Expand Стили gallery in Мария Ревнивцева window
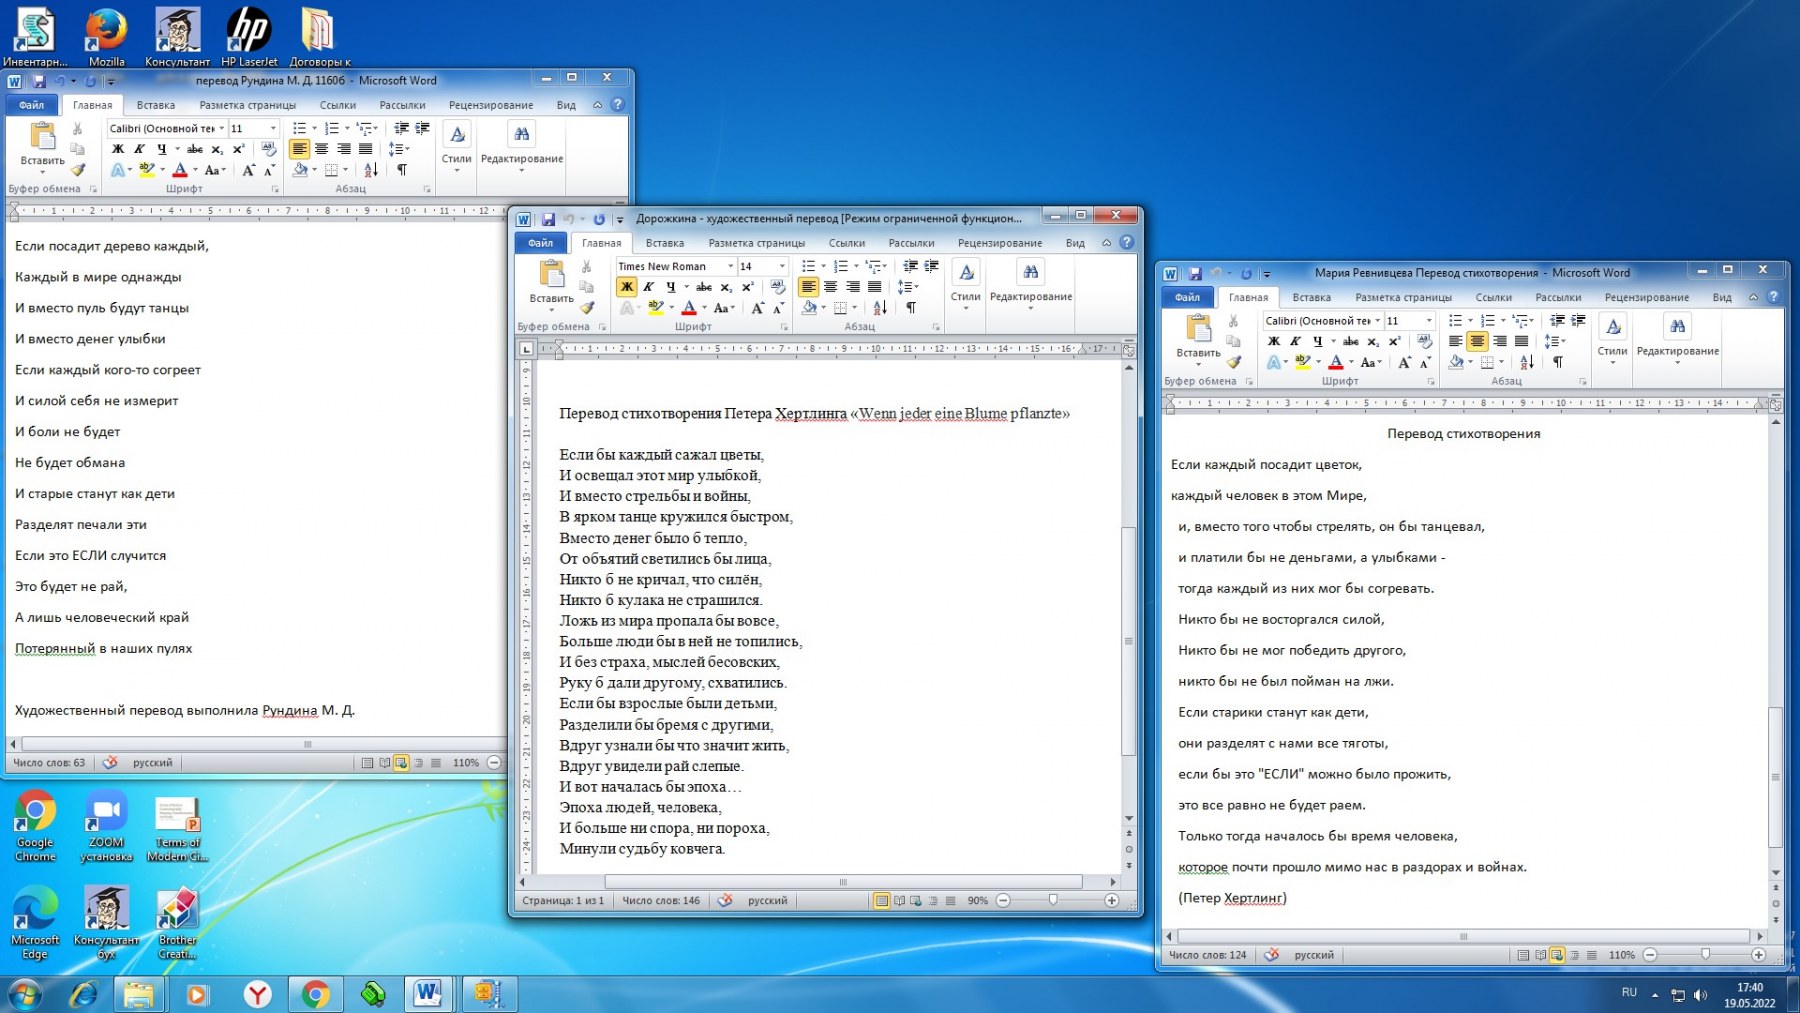The height and width of the screenshot is (1013, 1800). (1612, 341)
